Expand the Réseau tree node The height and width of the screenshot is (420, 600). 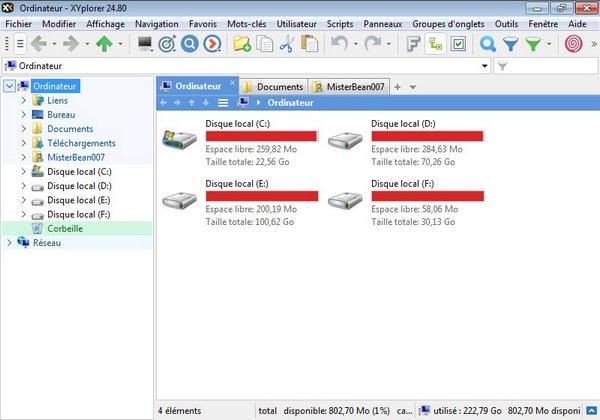point(9,243)
